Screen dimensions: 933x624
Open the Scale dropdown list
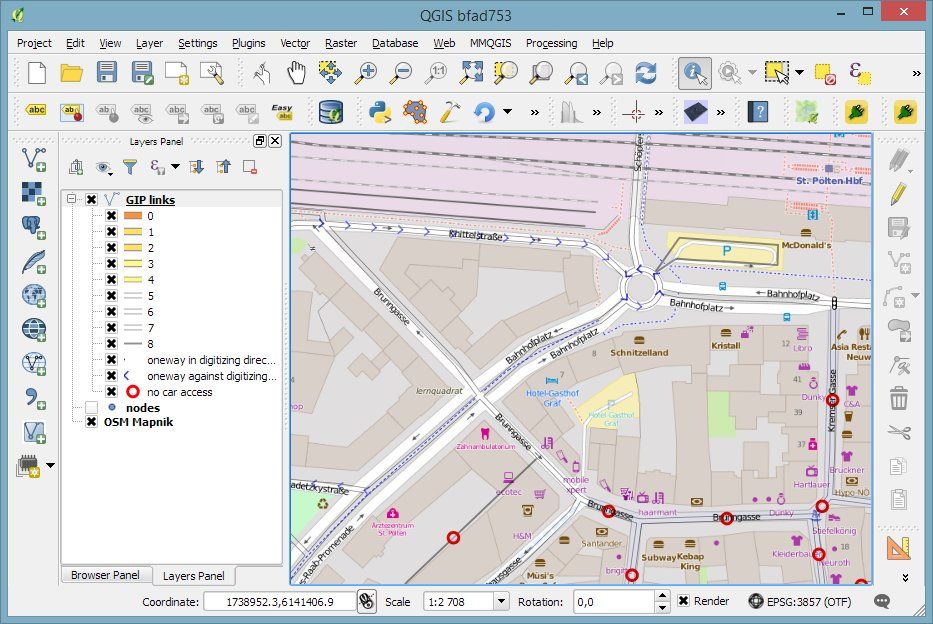(x=501, y=601)
